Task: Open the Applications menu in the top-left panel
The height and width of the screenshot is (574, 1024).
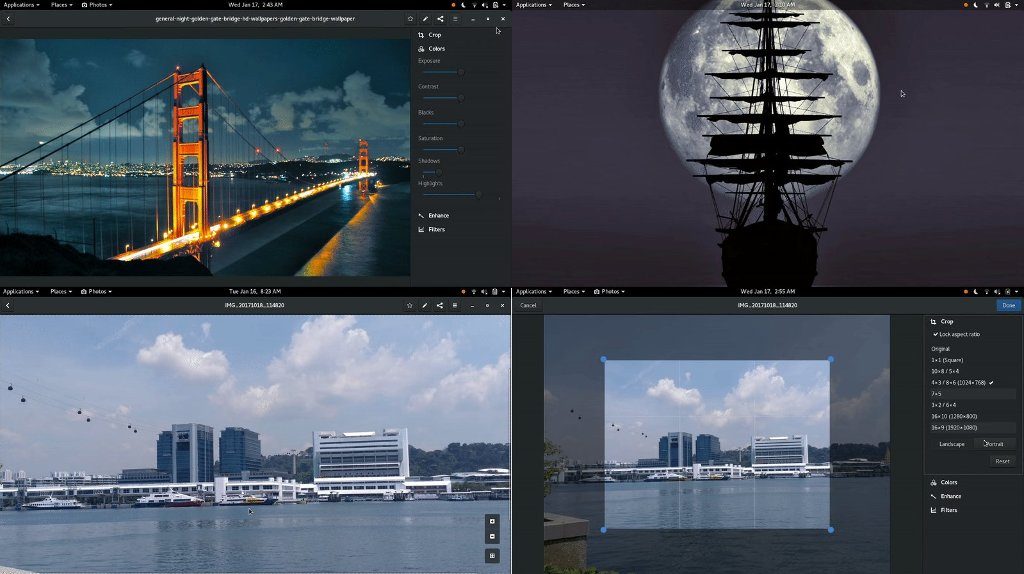Action: pos(20,5)
